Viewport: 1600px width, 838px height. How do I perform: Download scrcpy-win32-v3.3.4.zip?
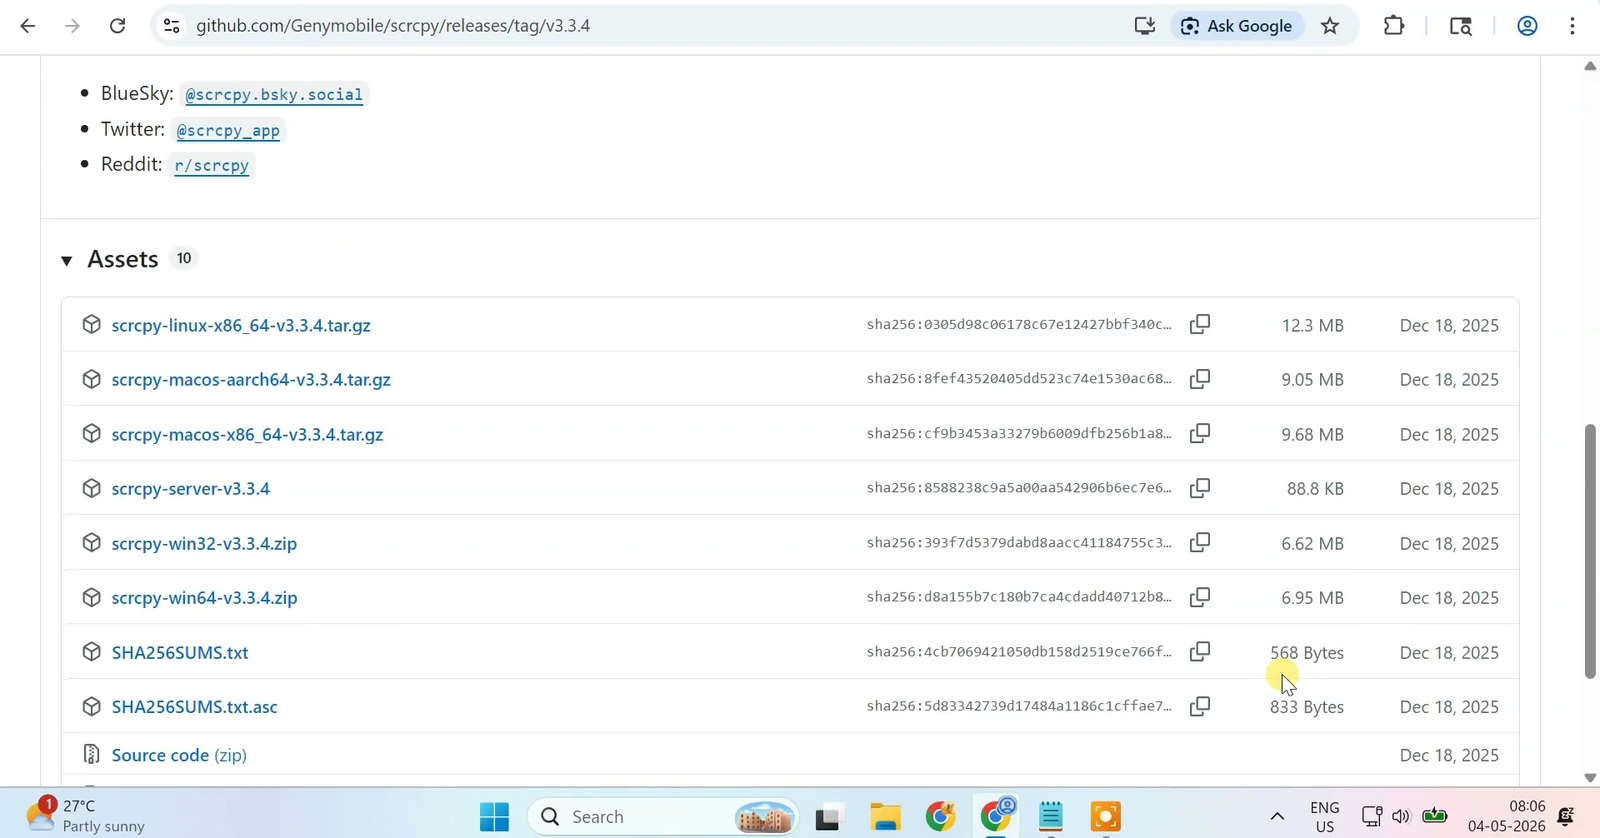click(204, 543)
